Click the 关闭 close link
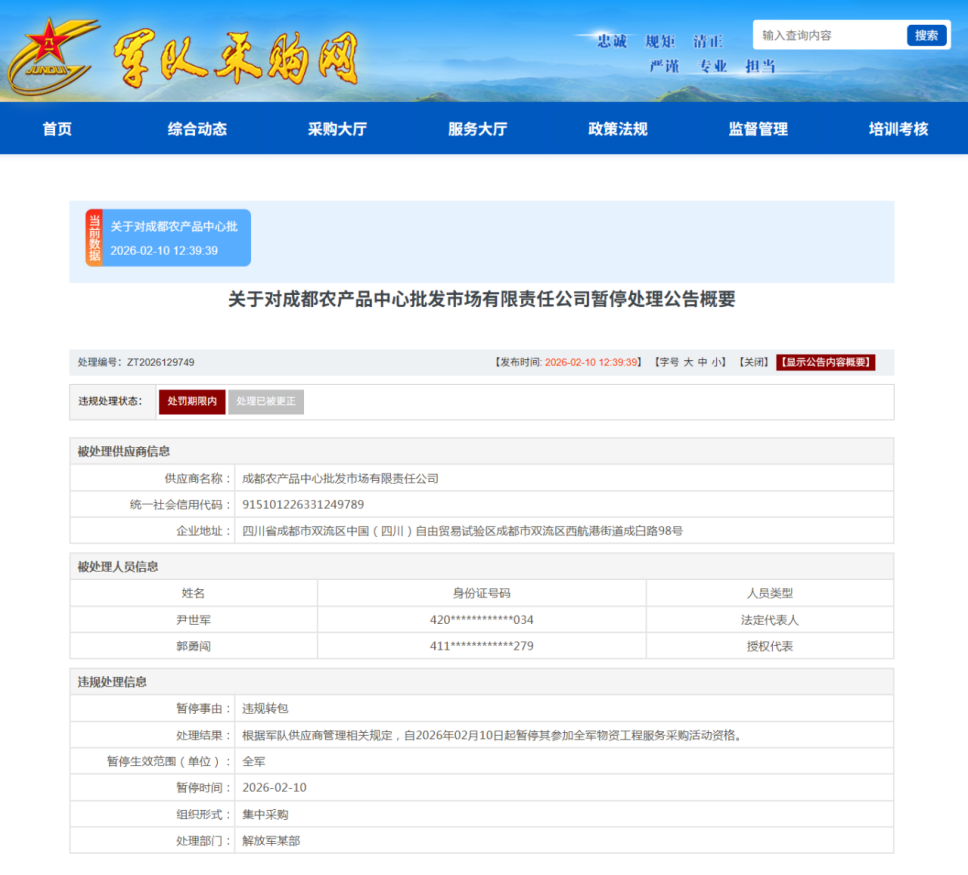 pyautogui.click(x=753, y=362)
